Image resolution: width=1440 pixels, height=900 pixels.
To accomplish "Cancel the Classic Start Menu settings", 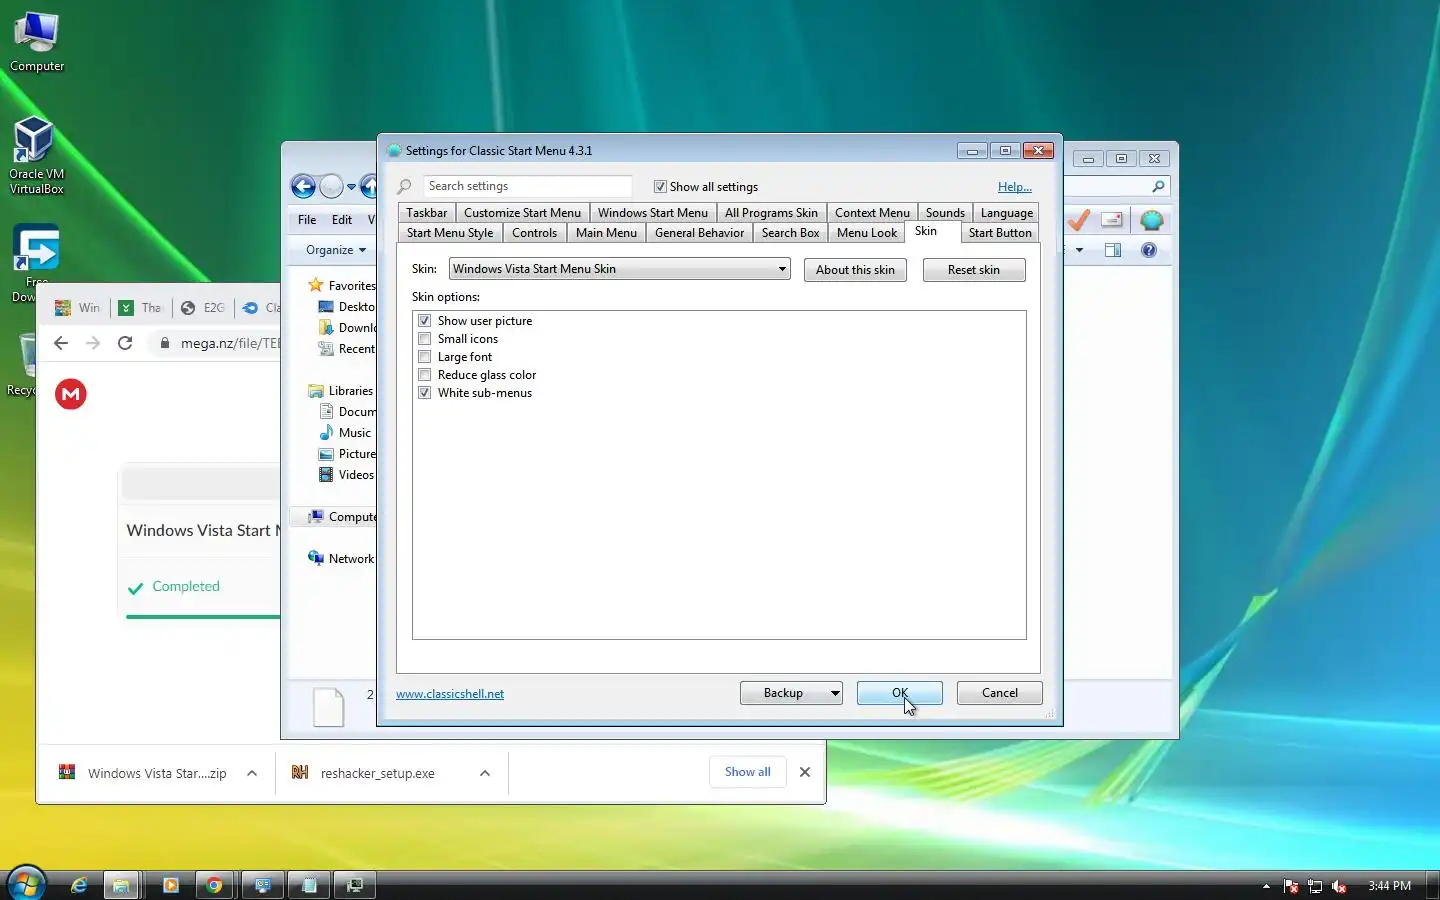I will 1000,693.
